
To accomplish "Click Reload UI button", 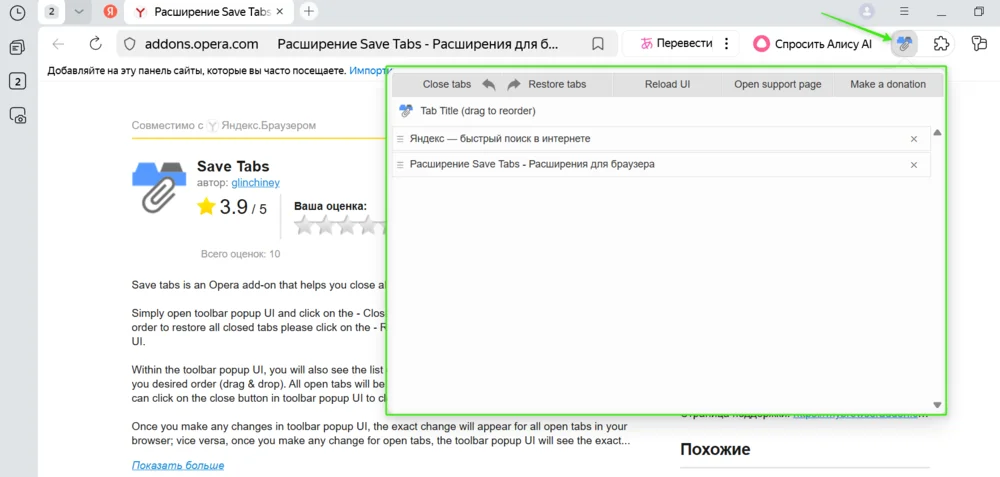I will tap(667, 84).
